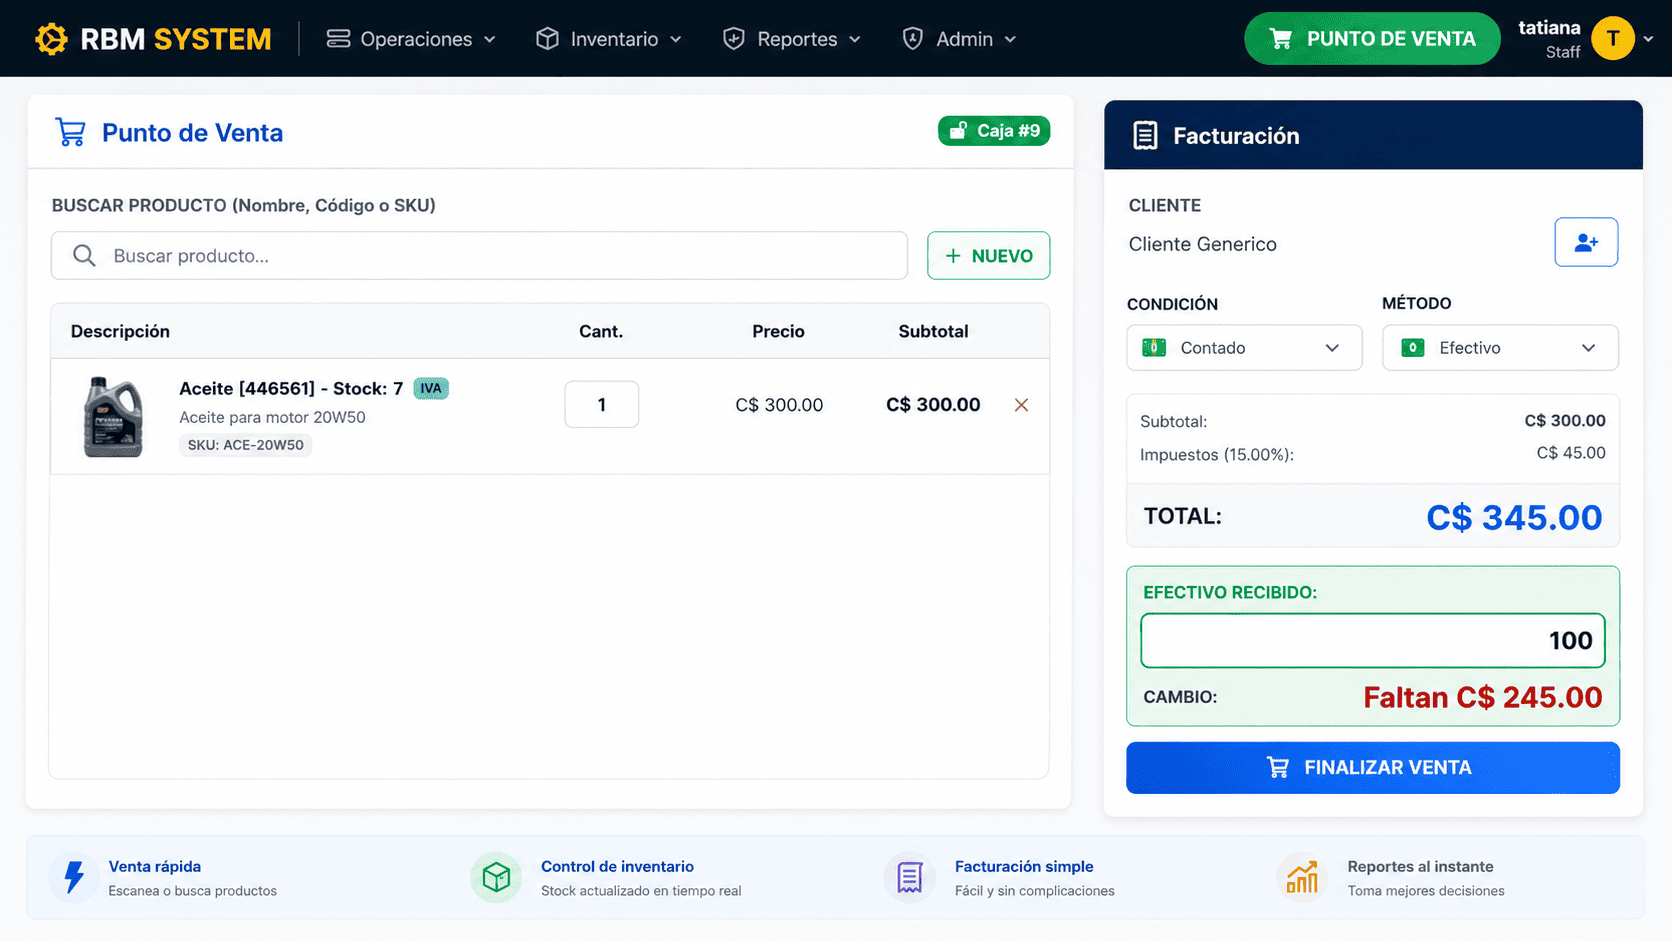Click the magnifier icon in search box
Image resolution: width=1672 pixels, height=941 pixels.
pyautogui.click(x=85, y=256)
